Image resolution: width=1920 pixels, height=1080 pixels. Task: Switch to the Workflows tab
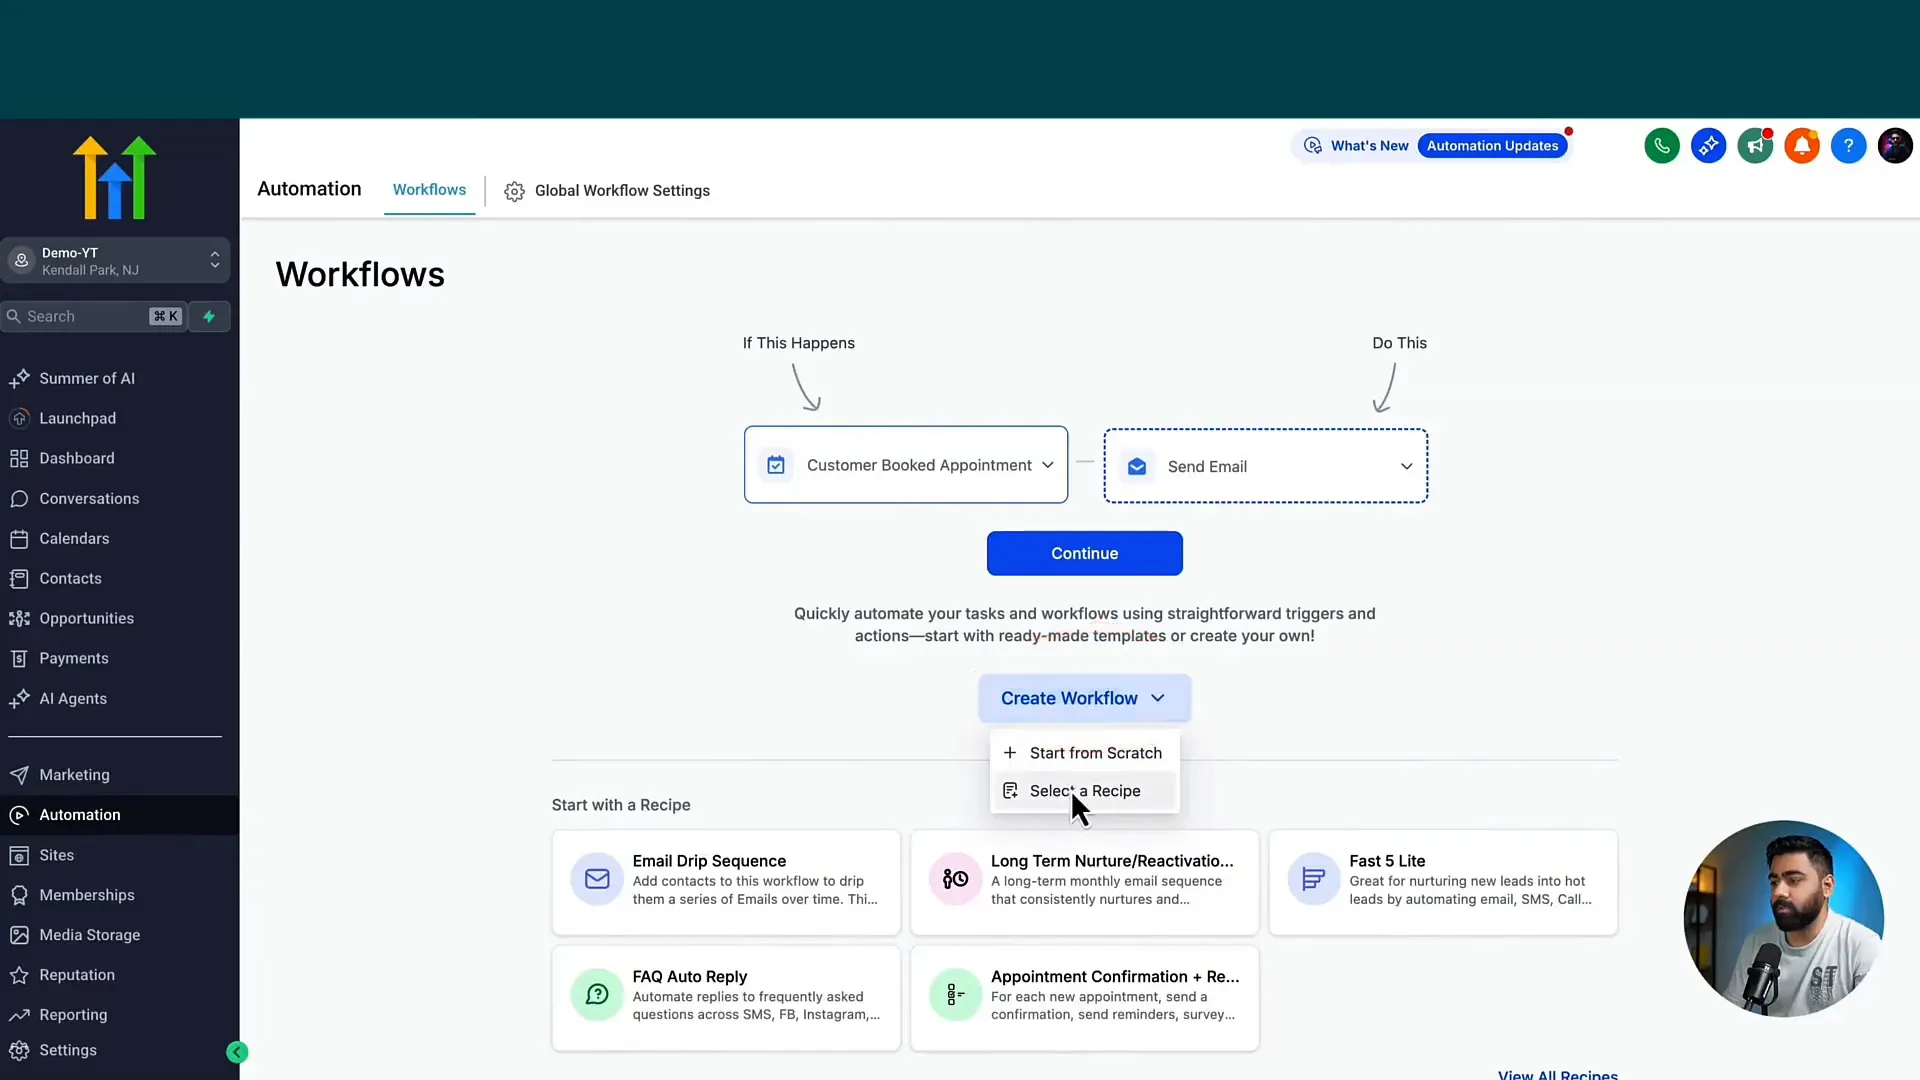(x=429, y=190)
